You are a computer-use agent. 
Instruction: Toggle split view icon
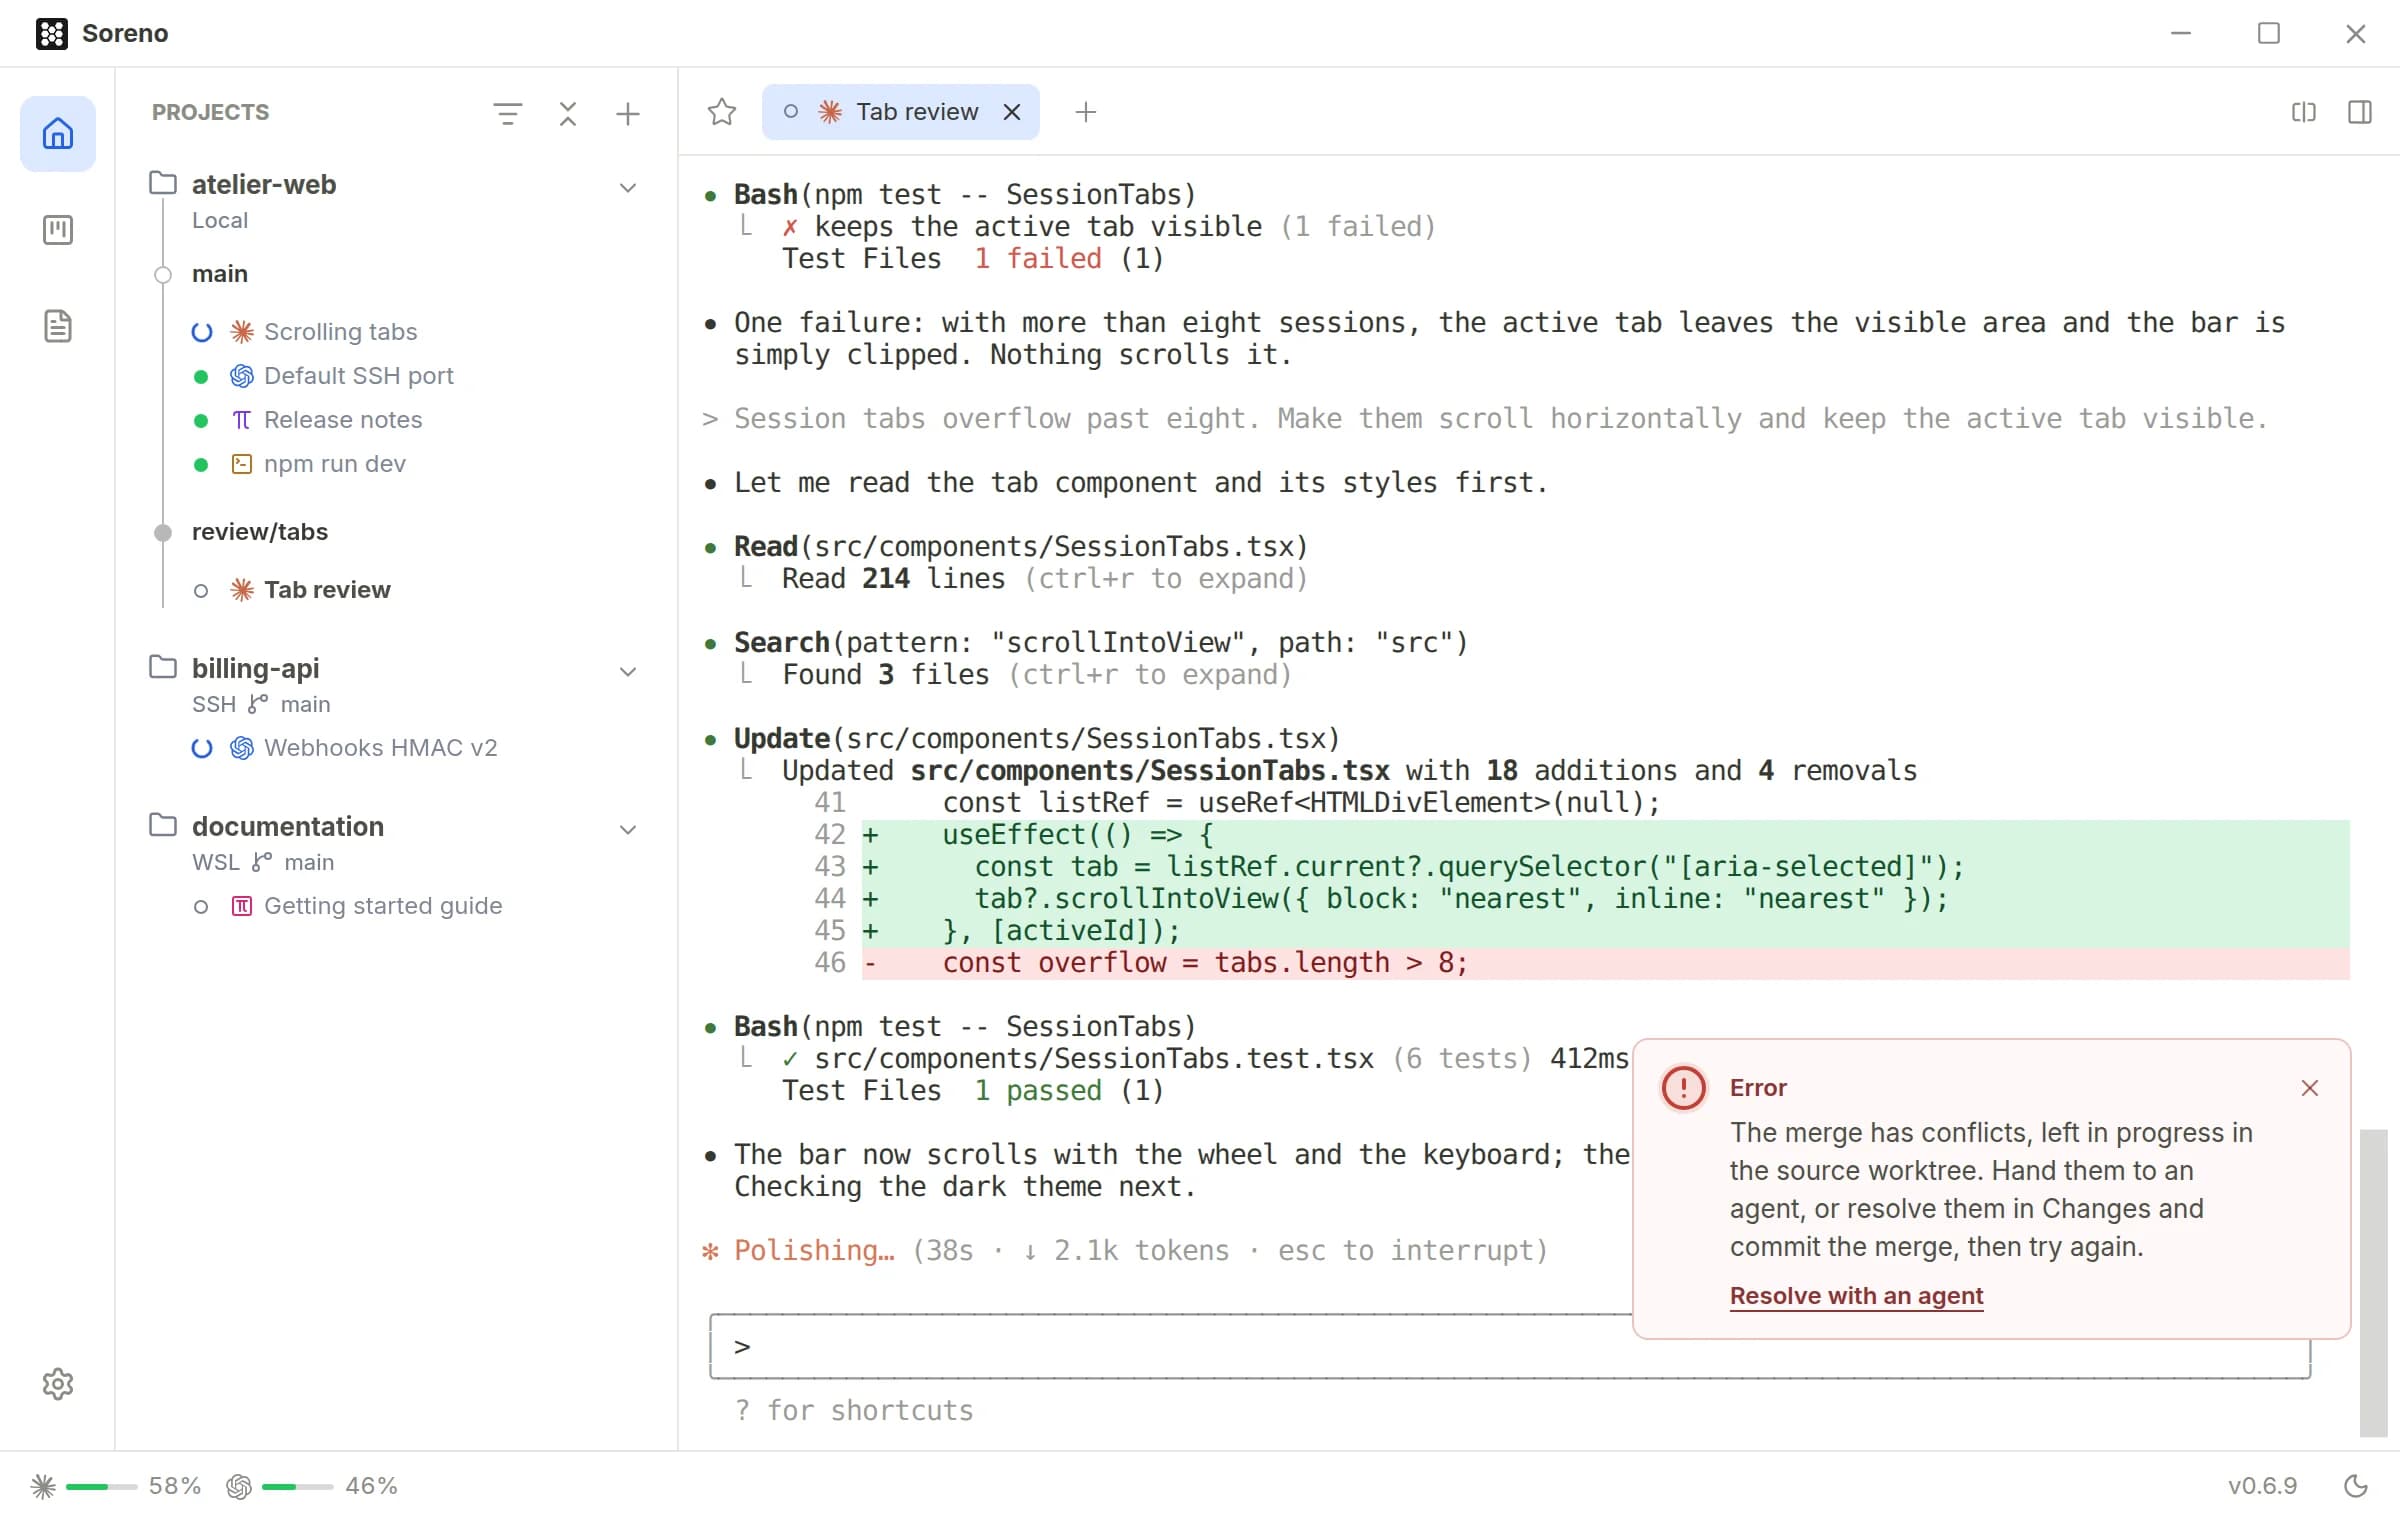point(2304,112)
